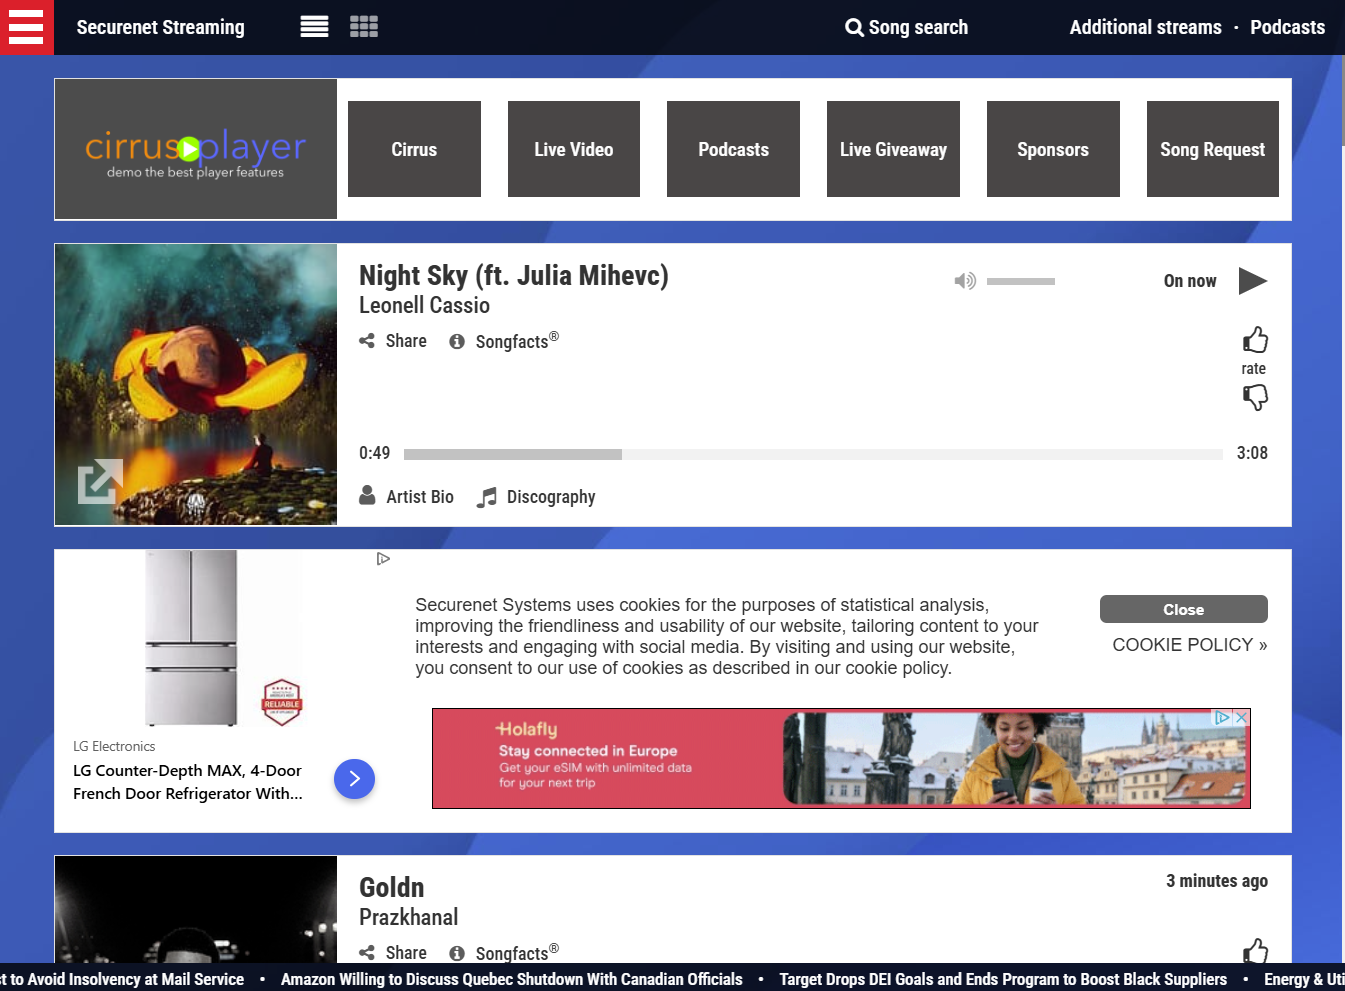1345x991 pixels.
Task: View Songfacts for Night Sky
Action: click(503, 341)
